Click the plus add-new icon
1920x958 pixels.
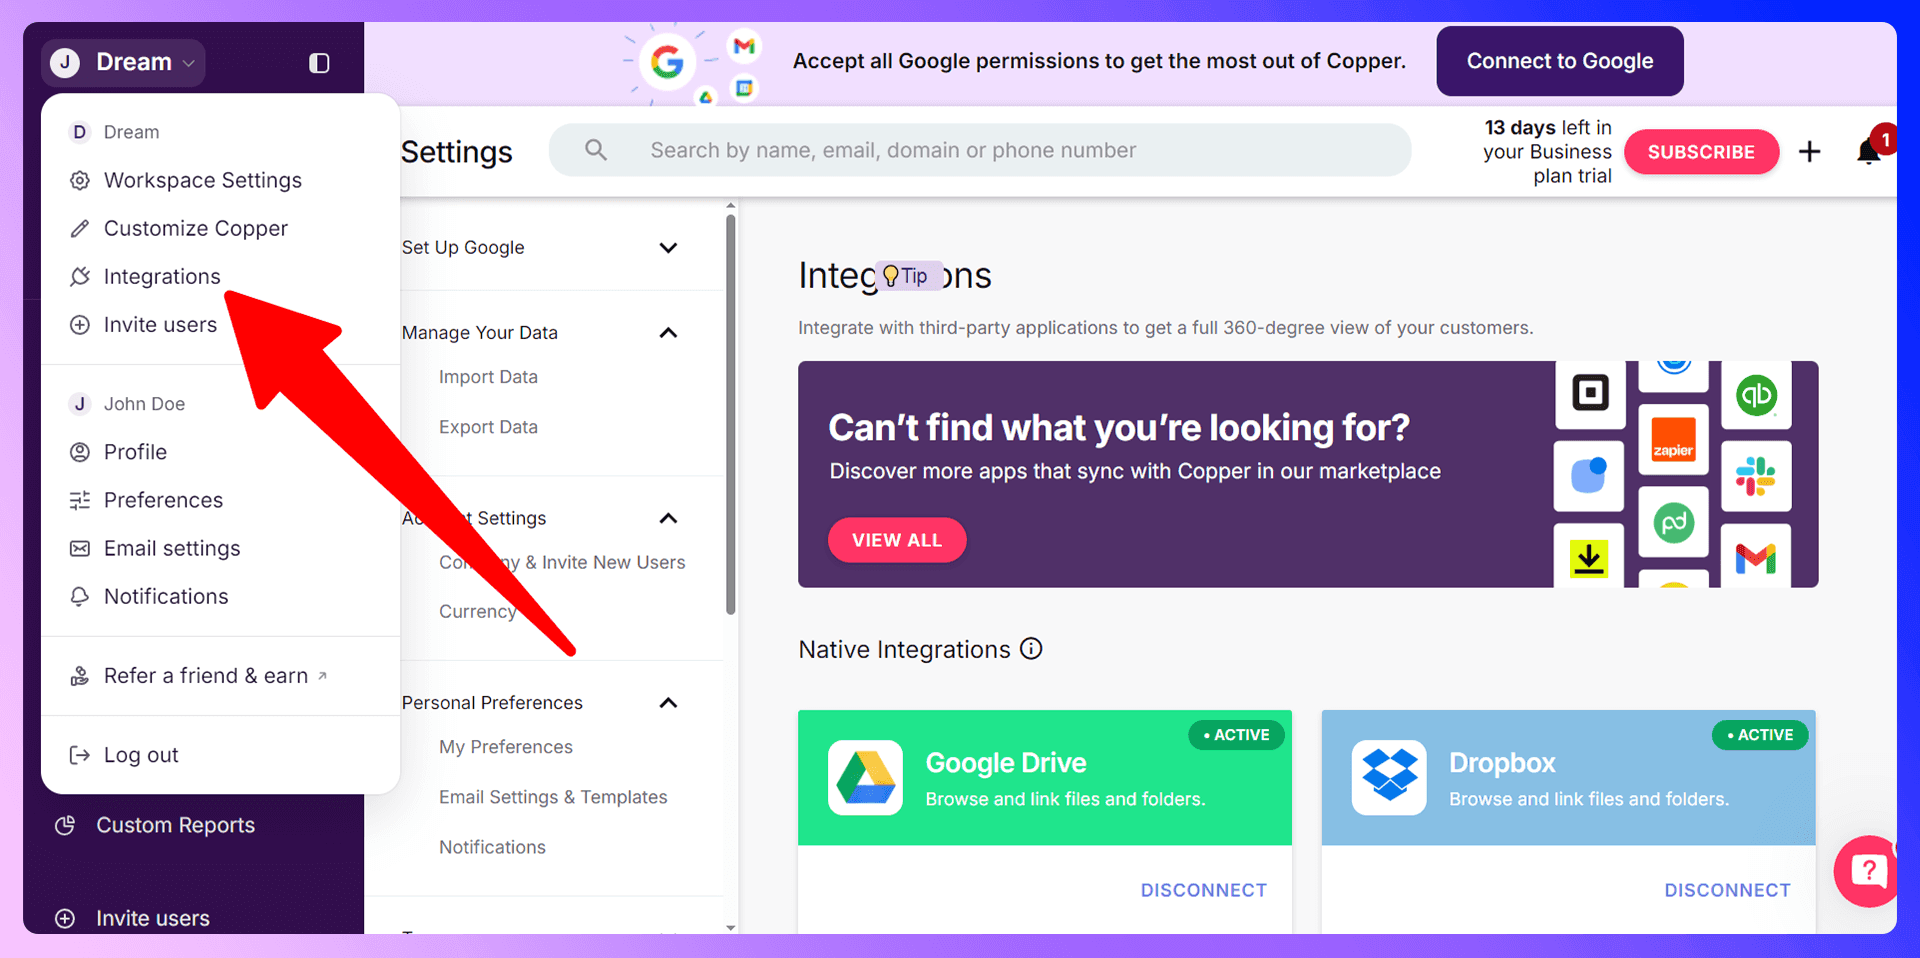pos(1809,152)
